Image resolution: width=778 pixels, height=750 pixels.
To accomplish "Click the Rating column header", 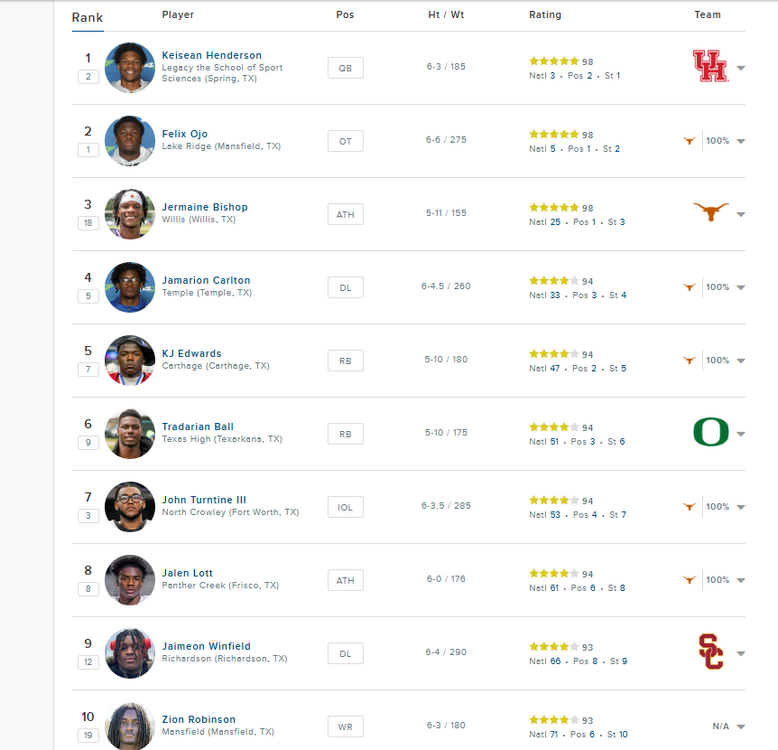I will tap(545, 15).
